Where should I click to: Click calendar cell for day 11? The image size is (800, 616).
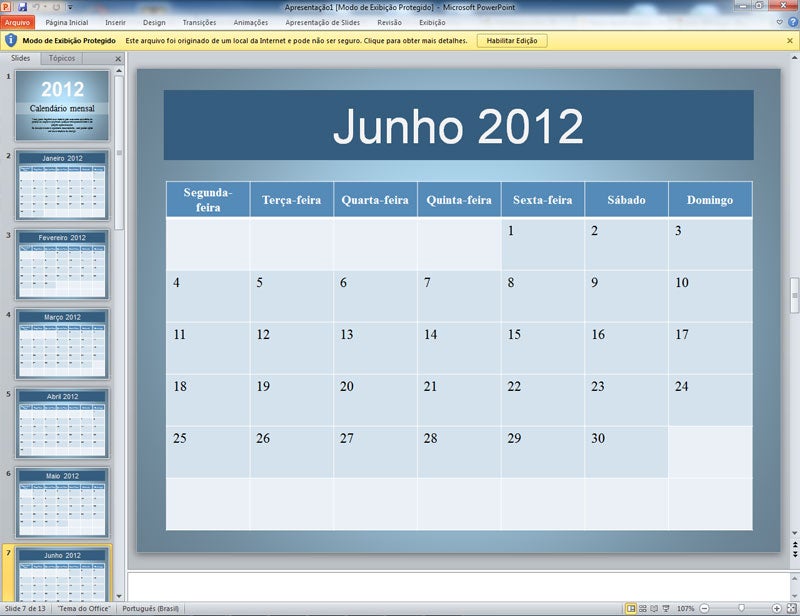(x=208, y=348)
